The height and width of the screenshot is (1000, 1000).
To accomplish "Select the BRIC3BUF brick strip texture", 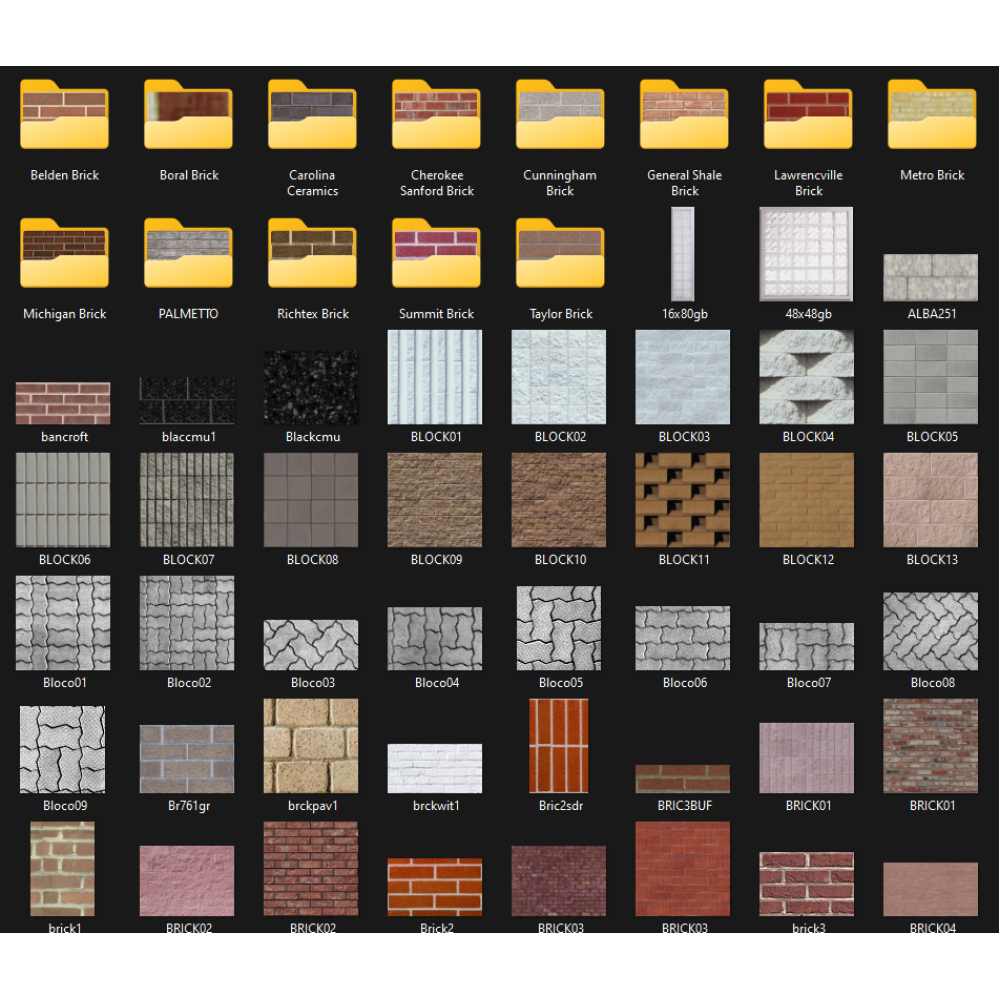I will [682, 779].
